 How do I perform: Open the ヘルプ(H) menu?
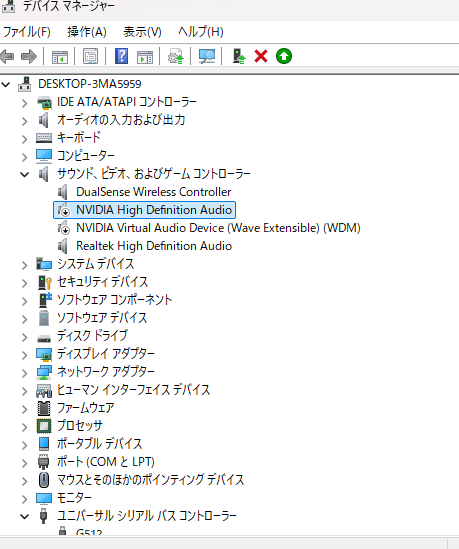(201, 32)
